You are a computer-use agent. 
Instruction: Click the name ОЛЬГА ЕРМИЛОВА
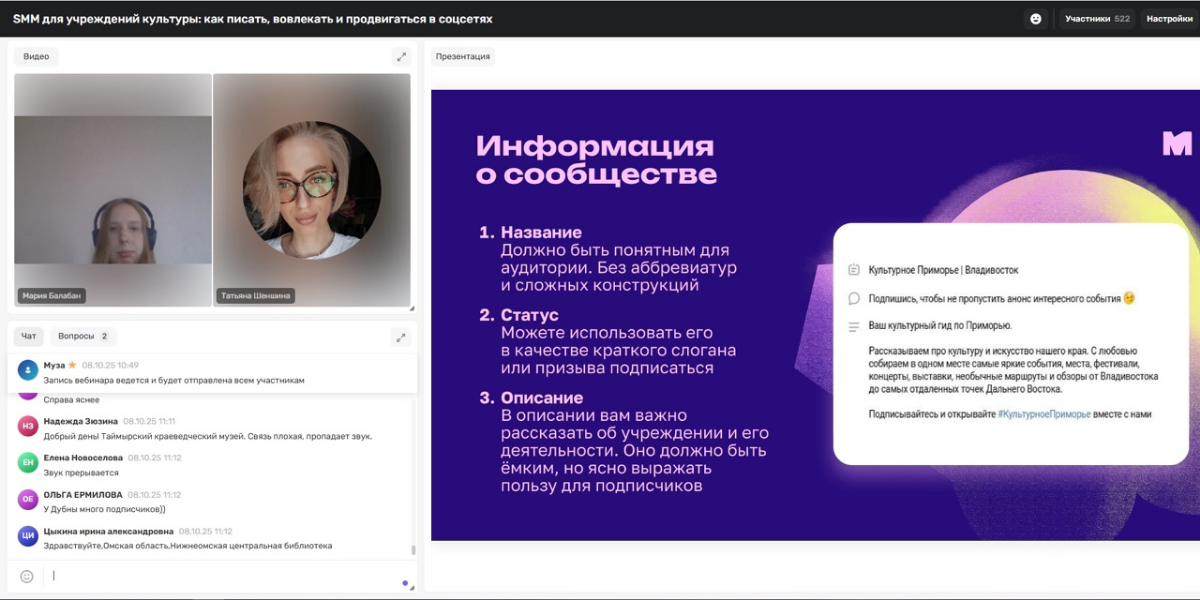point(83,495)
